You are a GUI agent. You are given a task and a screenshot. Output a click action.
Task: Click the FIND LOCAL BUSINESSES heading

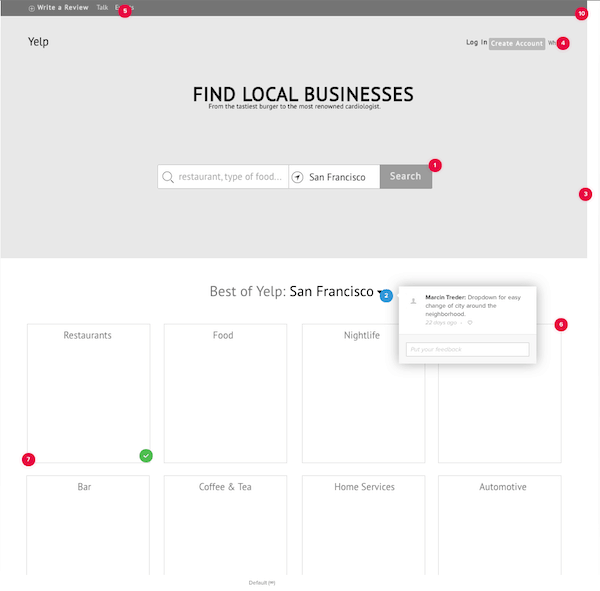[x=303, y=94]
